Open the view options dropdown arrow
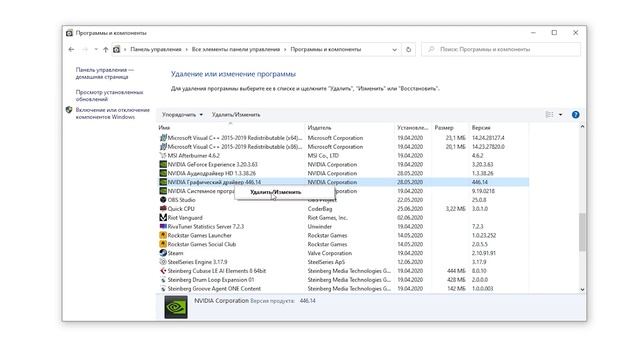The height and width of the screenshot is (360, 640). pyautogui.click(x=560, y=115)
